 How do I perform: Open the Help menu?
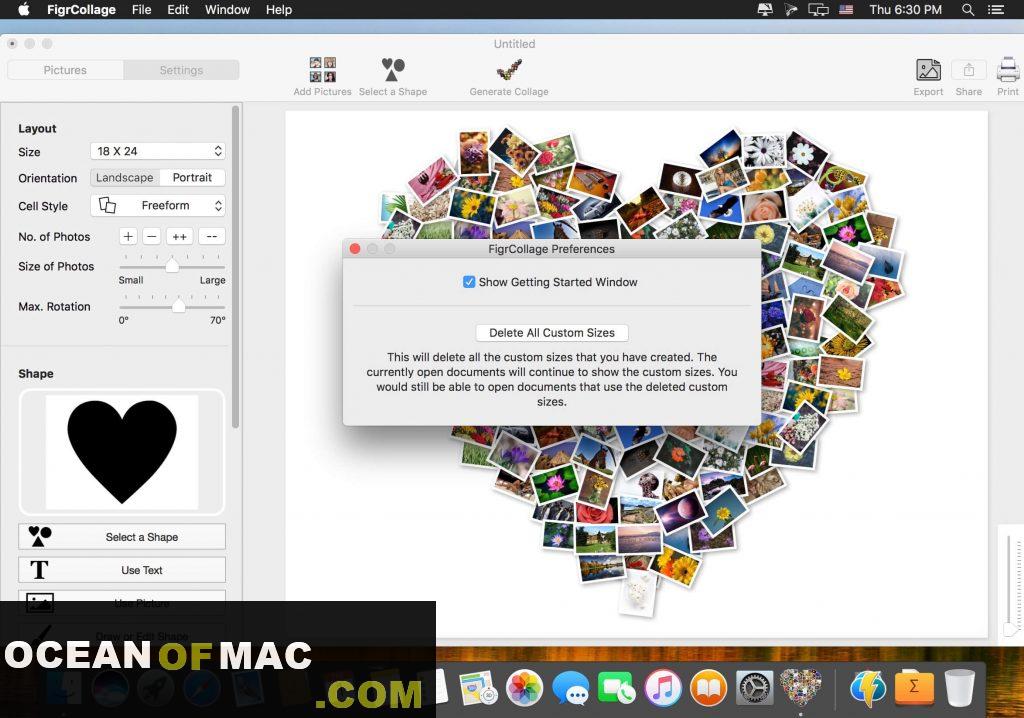(279, 10)
